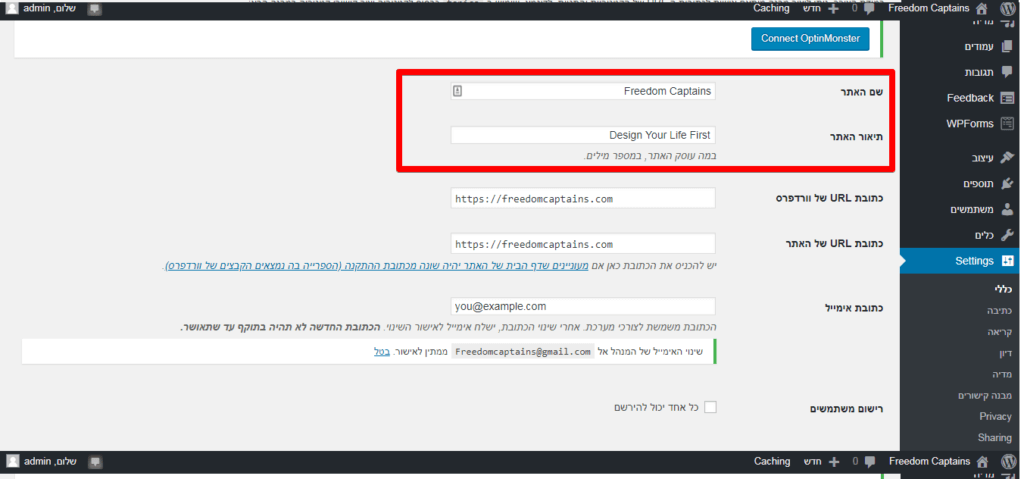Open the Privacy settings submenu item
Screen dimensions: 1024x479
pyautogui.click(x=995, y=416)
